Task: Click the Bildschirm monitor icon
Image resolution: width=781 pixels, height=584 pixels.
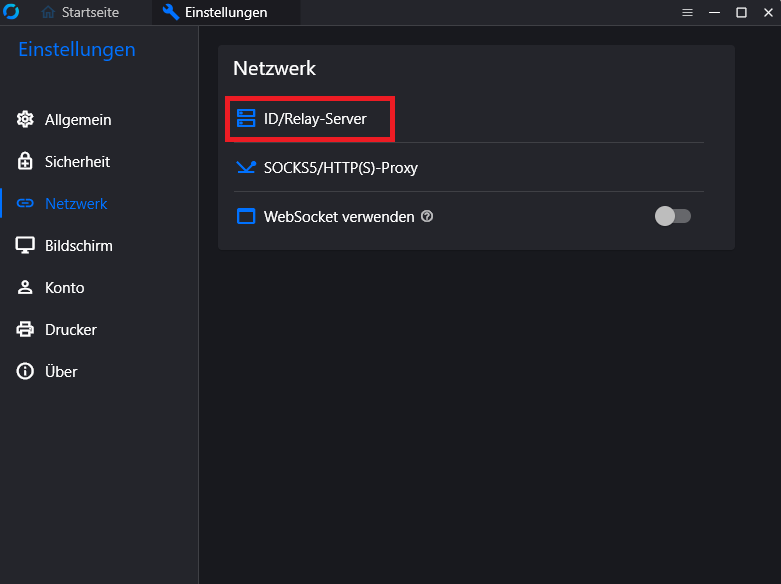Action: pos(25,245)
